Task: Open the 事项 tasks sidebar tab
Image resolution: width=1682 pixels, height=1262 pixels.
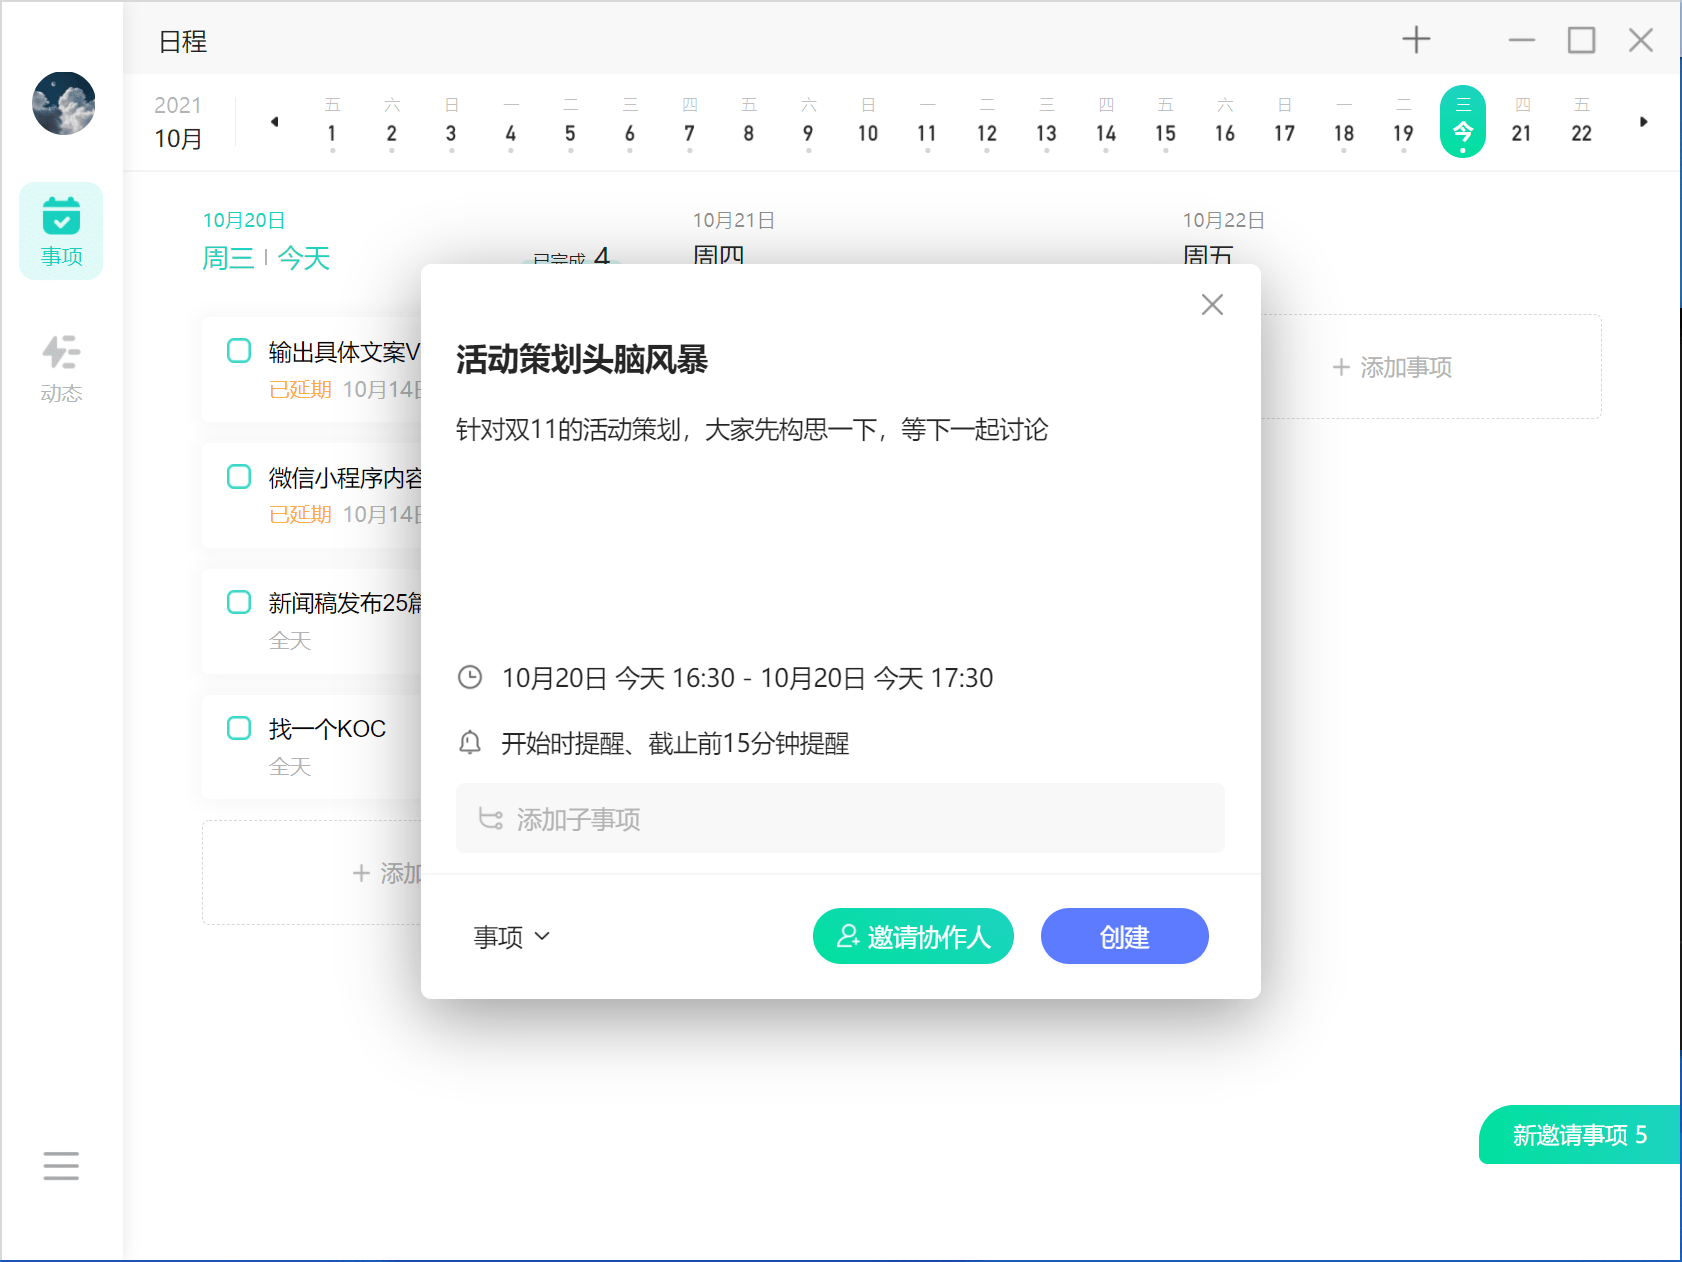Action: [x=61, y=231]
